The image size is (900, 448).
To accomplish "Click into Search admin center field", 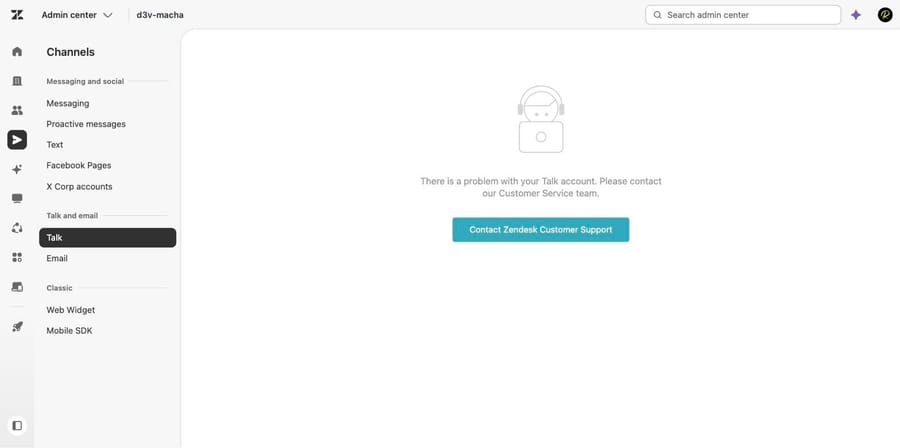I will [x=743, y=15].
